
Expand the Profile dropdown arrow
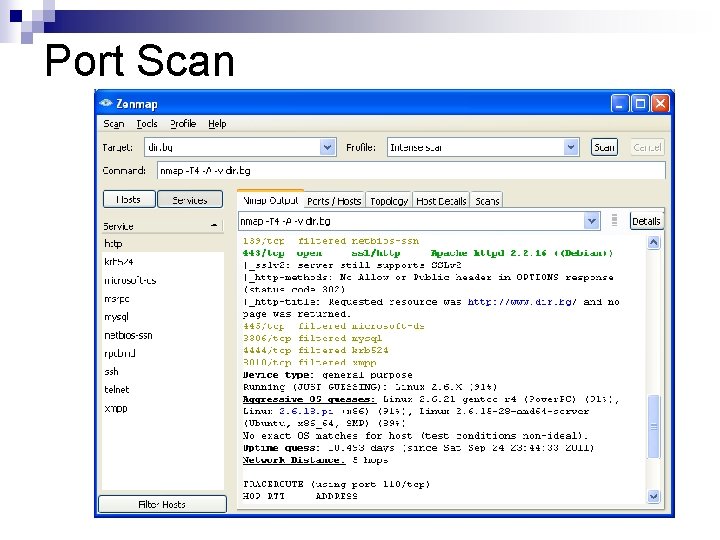(571, 147)
